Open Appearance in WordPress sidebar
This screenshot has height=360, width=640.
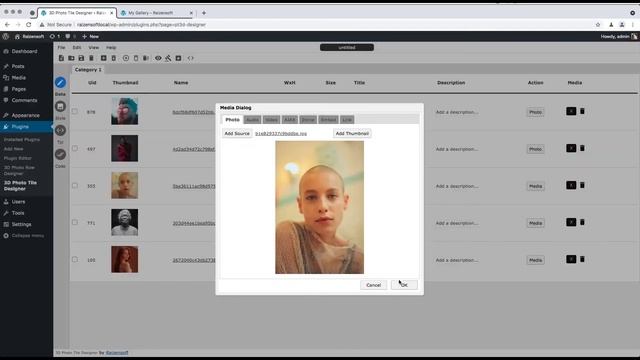click(25, 116)
